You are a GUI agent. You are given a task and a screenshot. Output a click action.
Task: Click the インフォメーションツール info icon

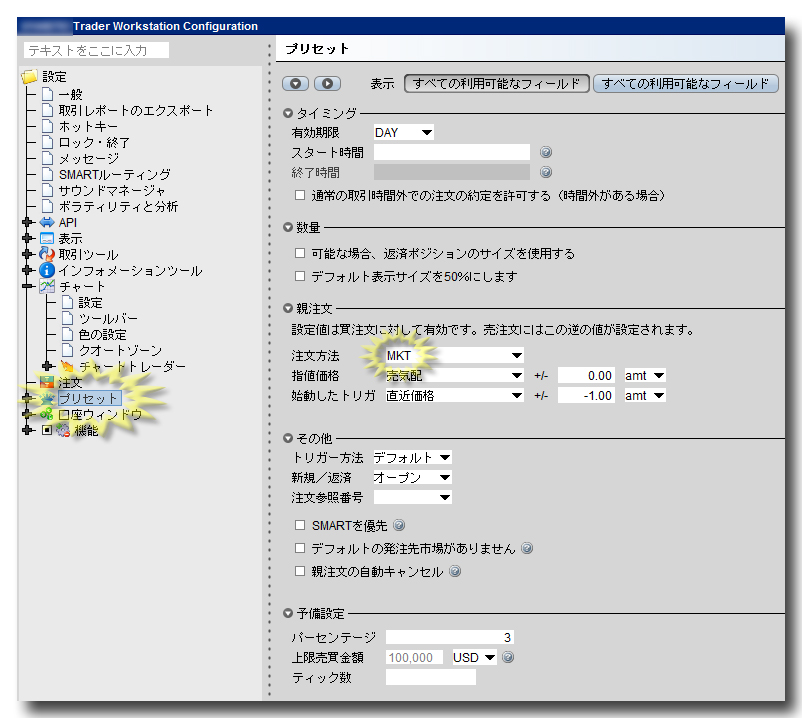(x=47, y=270)
